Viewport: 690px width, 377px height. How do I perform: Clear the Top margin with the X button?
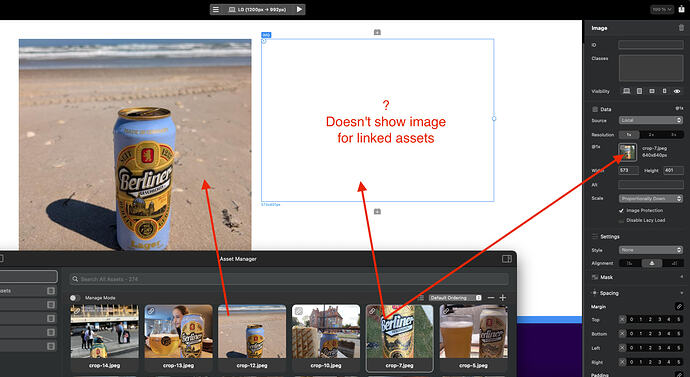point(622,320)
